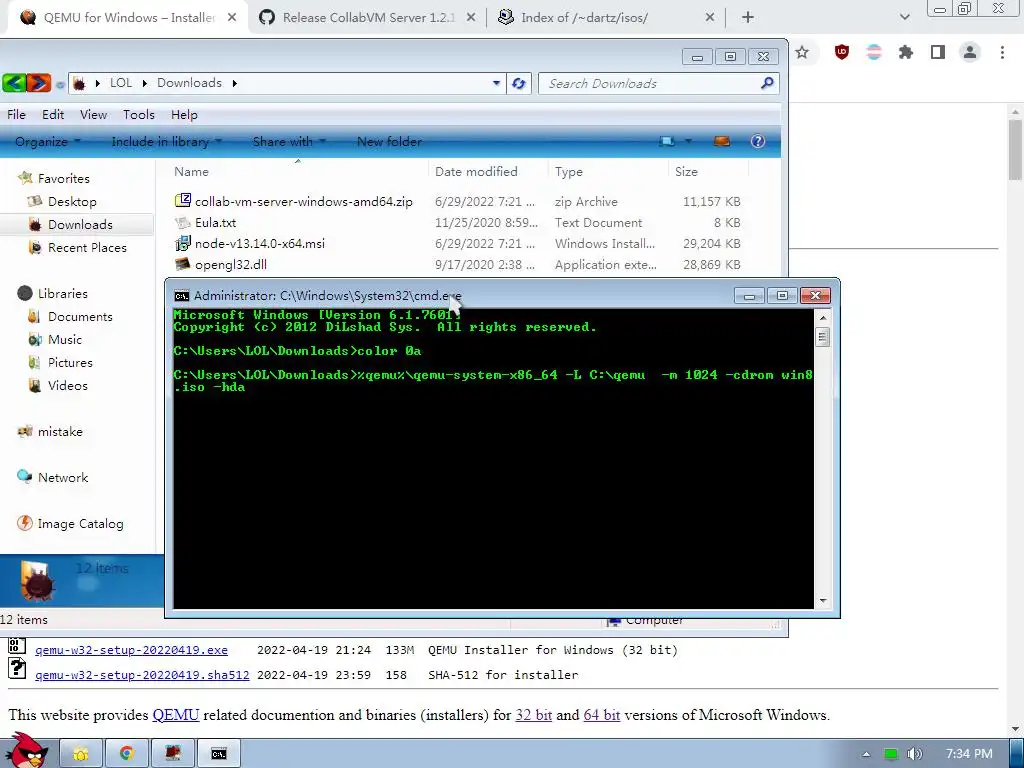The image size is (1024, 768).
Task: Switch to Release CollabVM Server tab
Action: coord(368,18)
